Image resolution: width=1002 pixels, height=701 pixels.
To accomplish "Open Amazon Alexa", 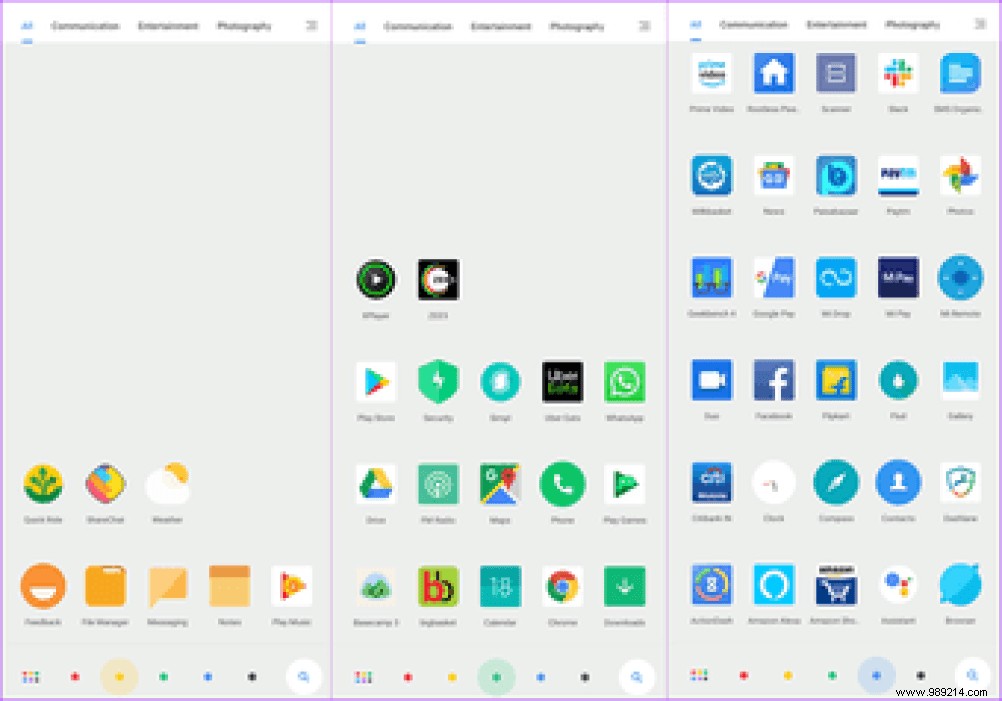I will point(773,588).
